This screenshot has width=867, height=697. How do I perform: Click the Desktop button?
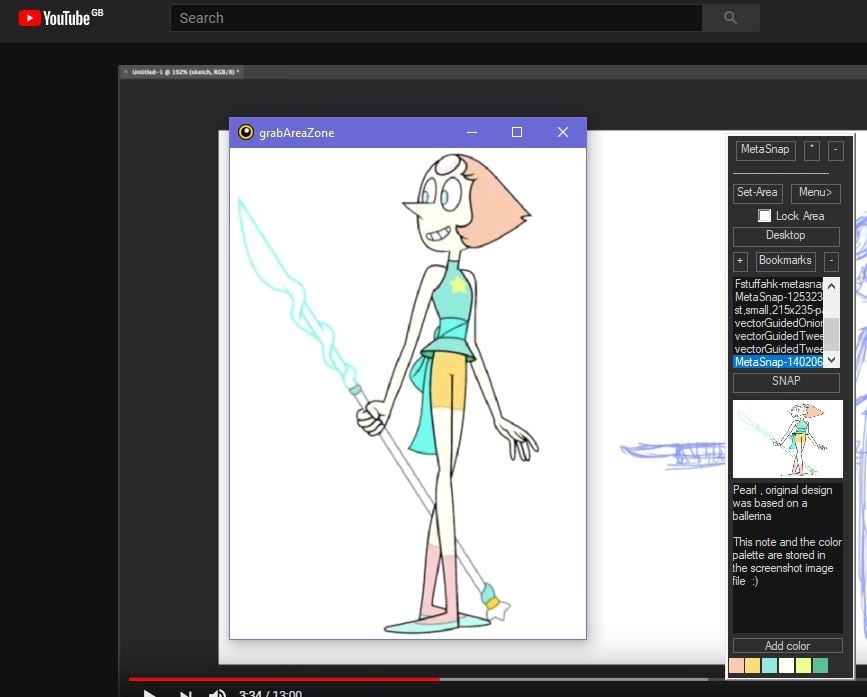click(786, 236)
